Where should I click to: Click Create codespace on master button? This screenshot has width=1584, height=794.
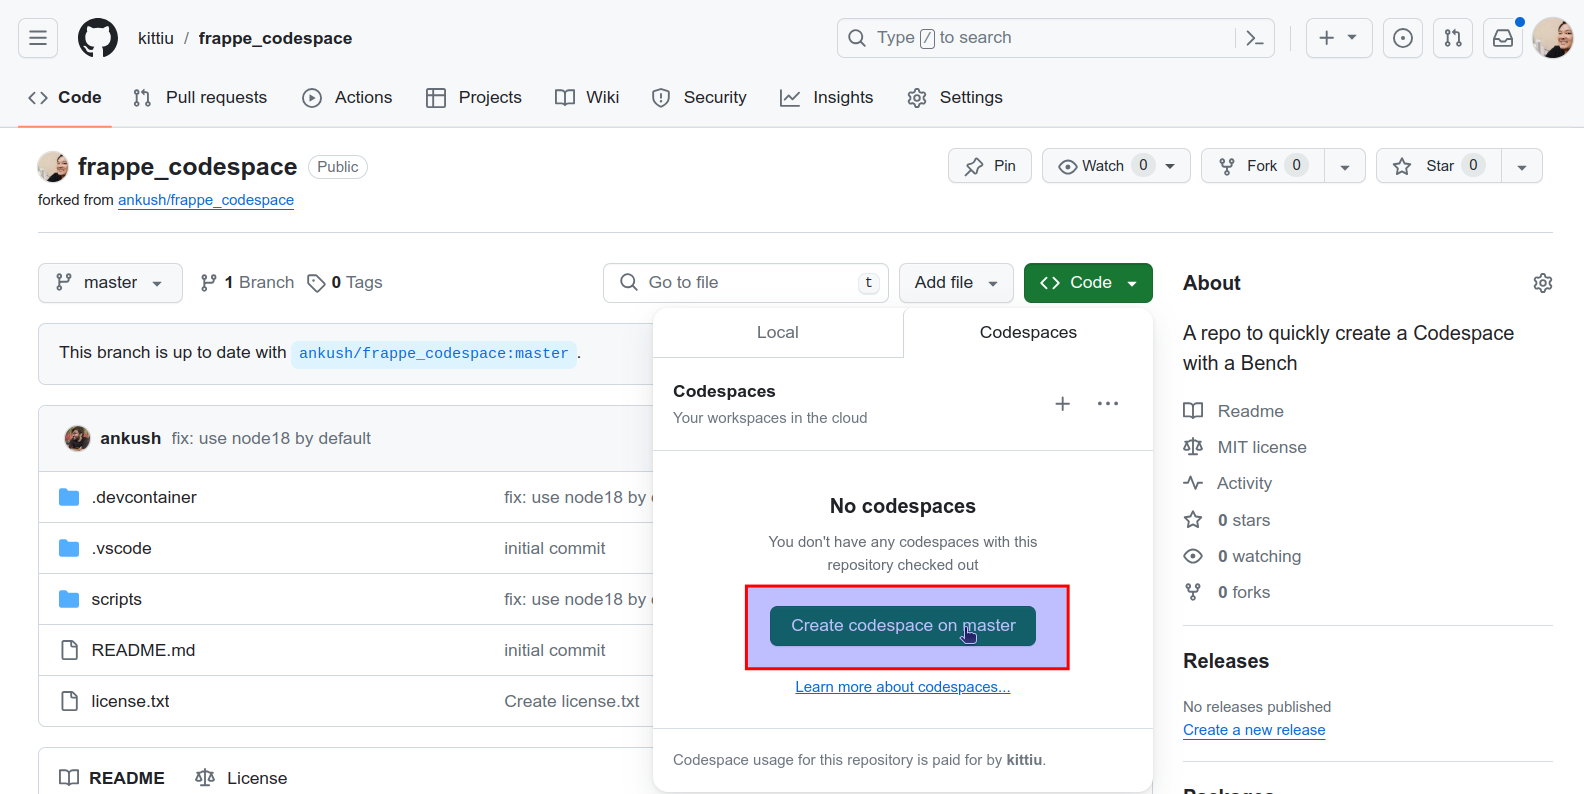click(x=903, y=626)
